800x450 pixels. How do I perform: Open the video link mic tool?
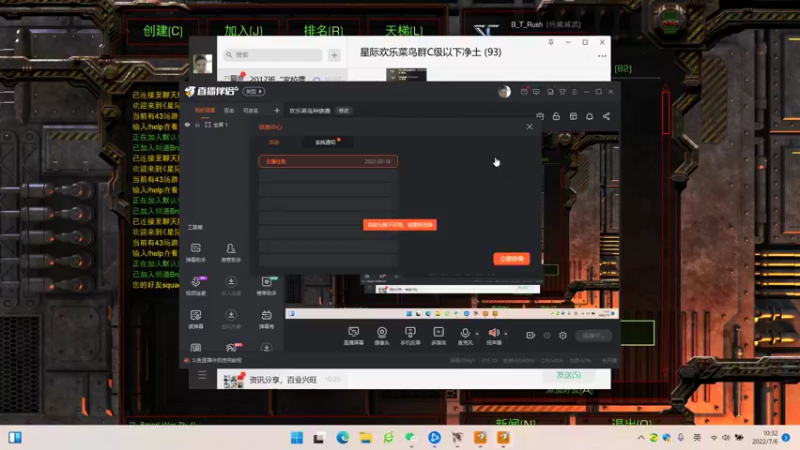(x=196, y=286)
